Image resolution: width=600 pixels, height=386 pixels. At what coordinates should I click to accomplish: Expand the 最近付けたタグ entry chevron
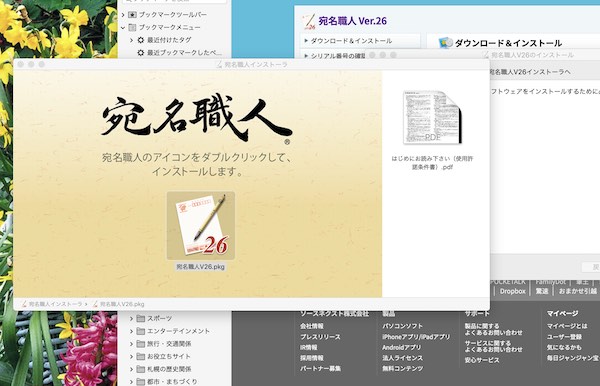pyautogui.click(x=131, y=40)
